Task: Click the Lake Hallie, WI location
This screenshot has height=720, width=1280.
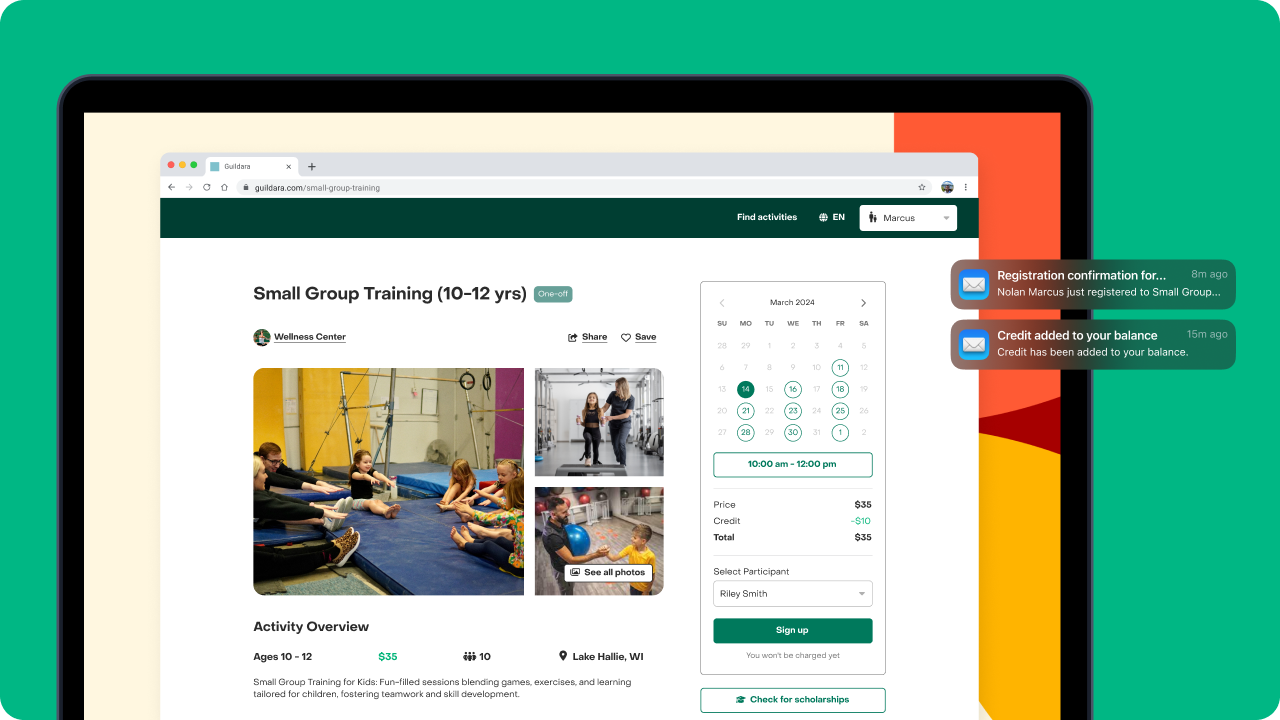Action: (x=601, y=657)
